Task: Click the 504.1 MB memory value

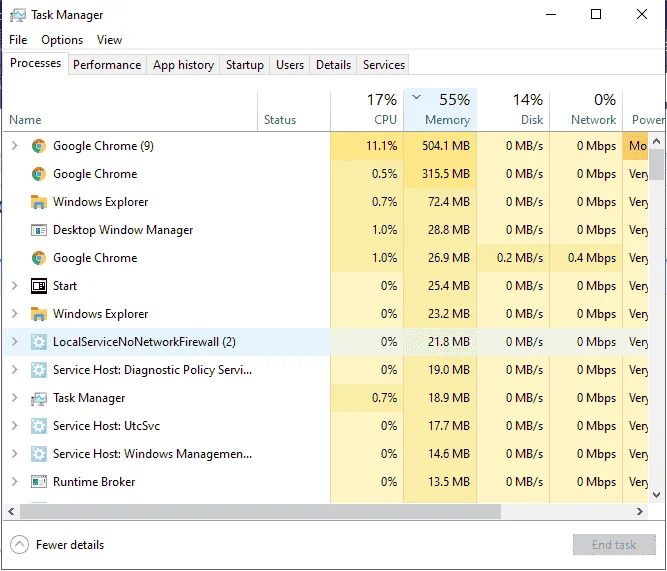Action: [446, 146]
